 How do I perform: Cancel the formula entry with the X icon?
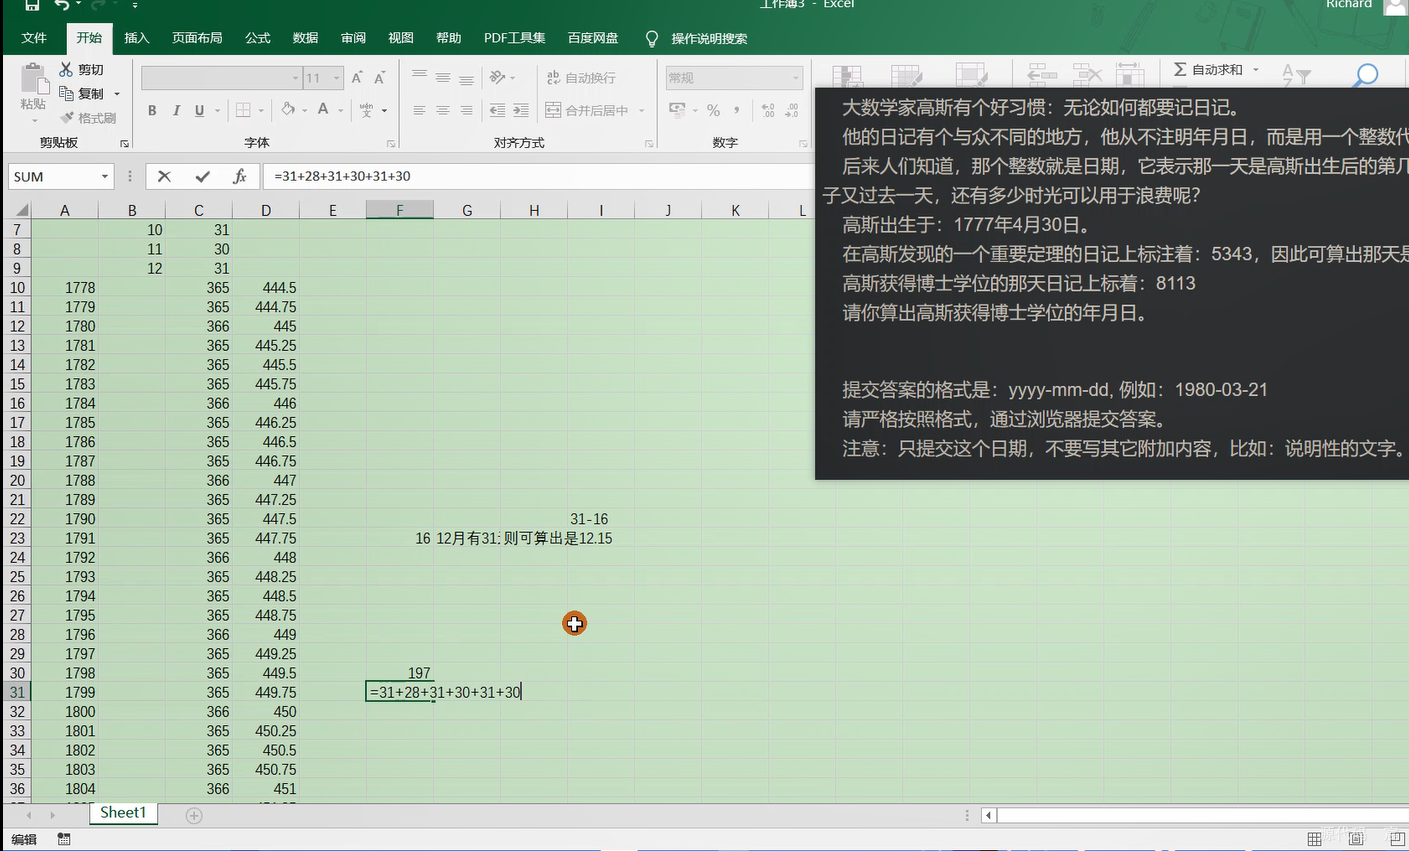[x=164, y=176]
